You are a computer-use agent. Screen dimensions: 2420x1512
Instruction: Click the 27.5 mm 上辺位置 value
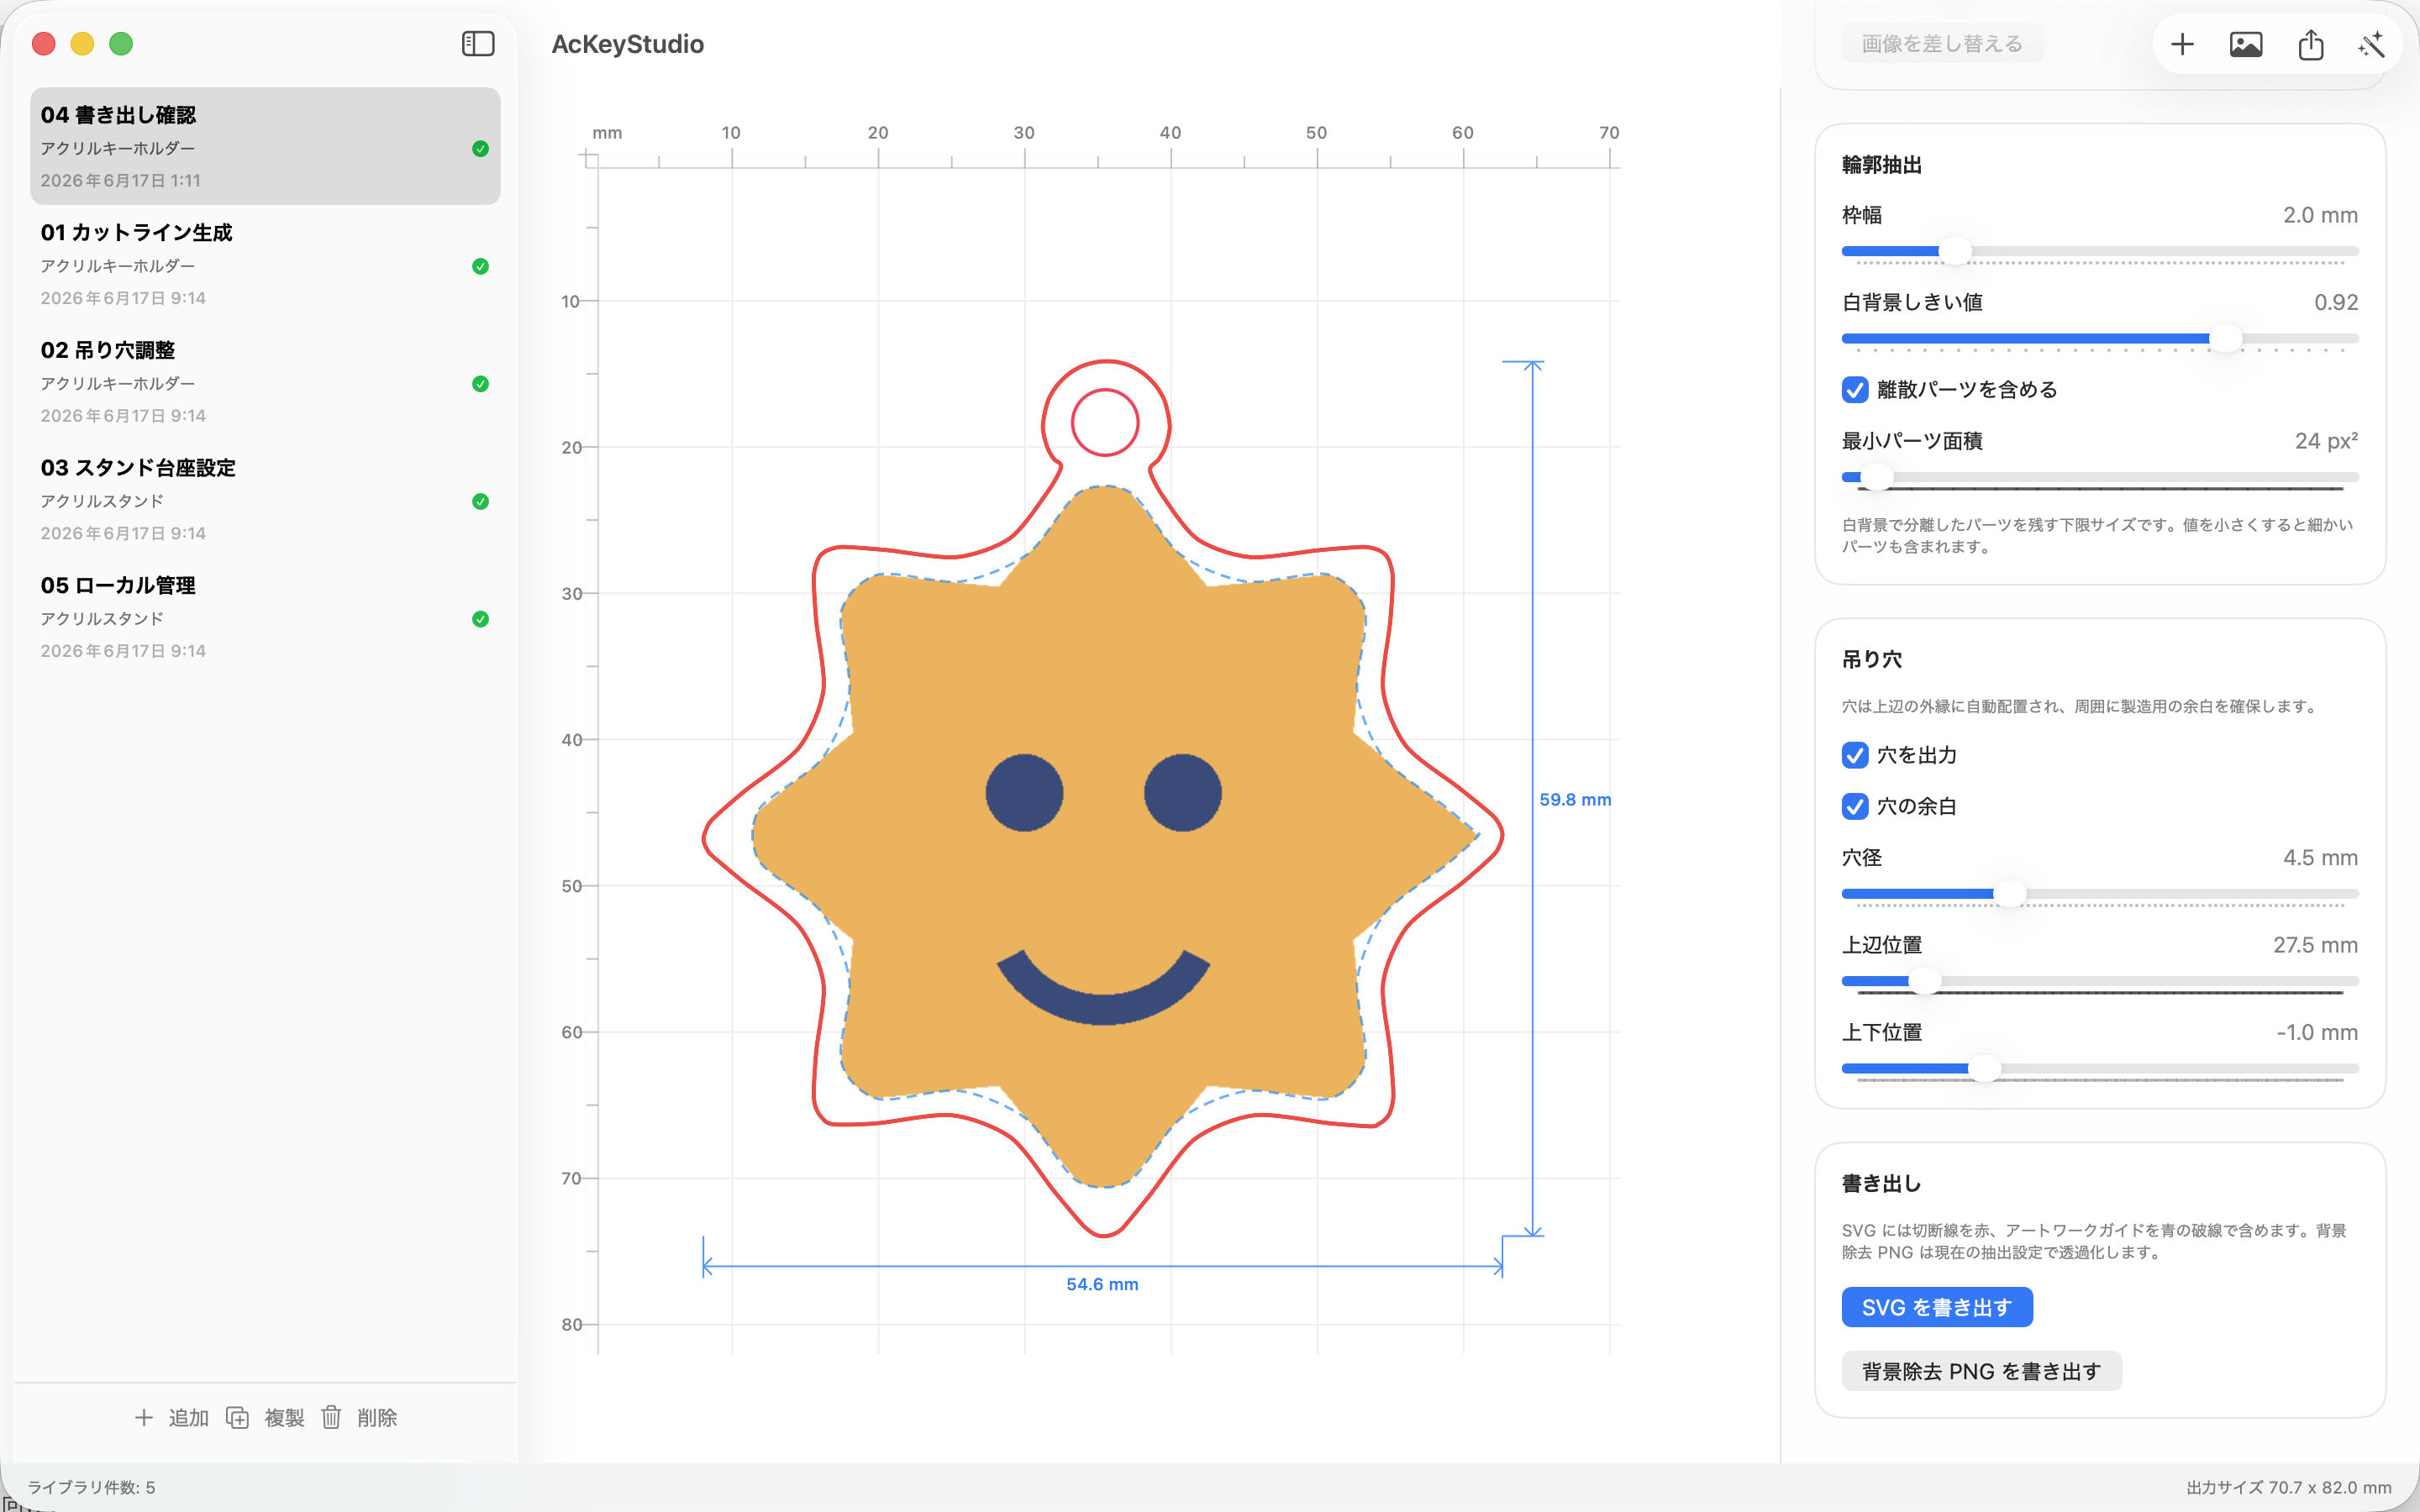coord(2315,945)
